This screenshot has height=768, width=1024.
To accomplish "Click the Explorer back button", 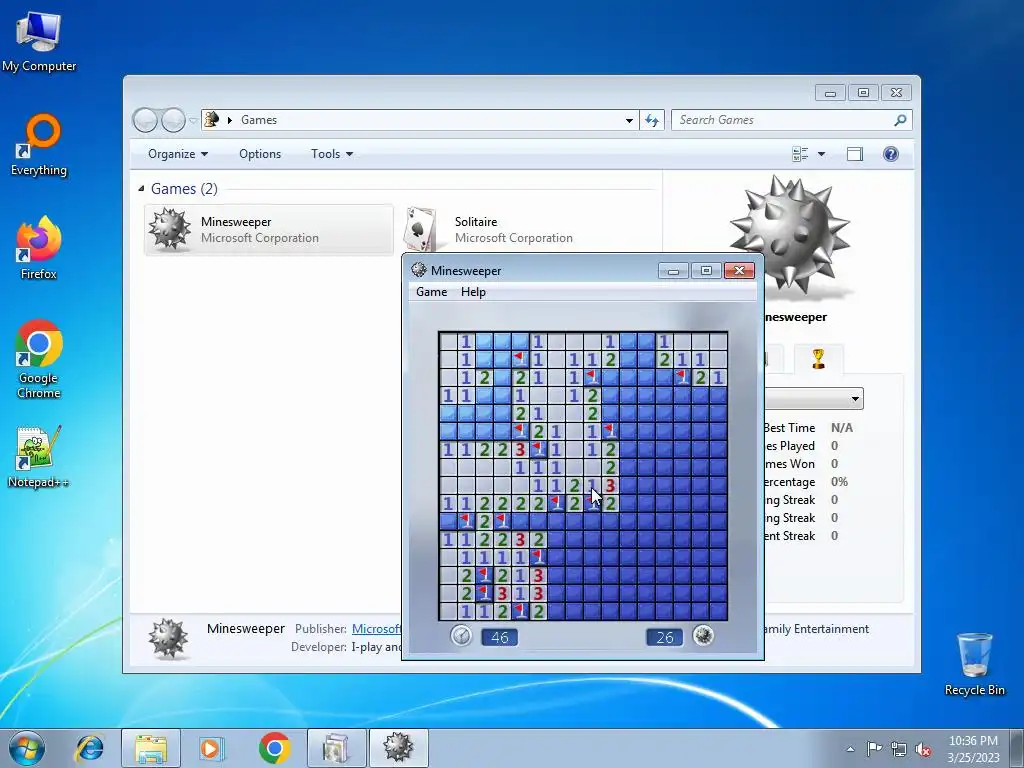I will coord(145,120).
